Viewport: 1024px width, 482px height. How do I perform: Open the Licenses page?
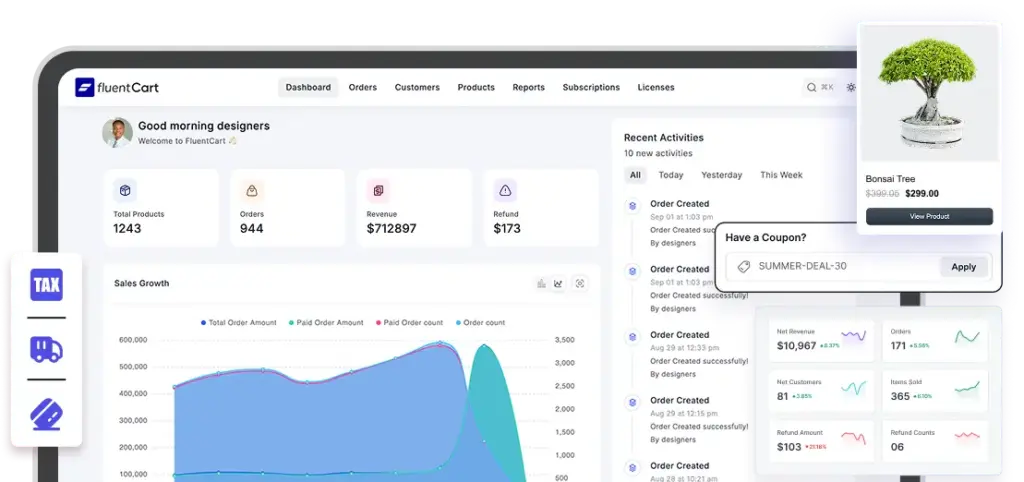point(656,87)
